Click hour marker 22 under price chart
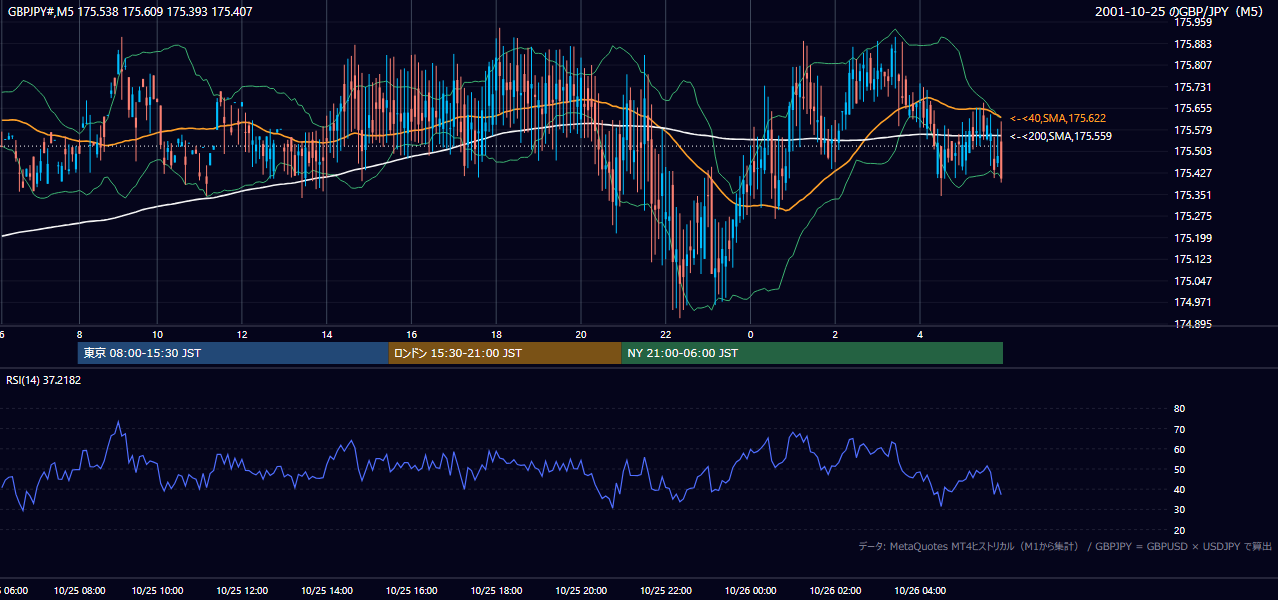 point(665,334)
